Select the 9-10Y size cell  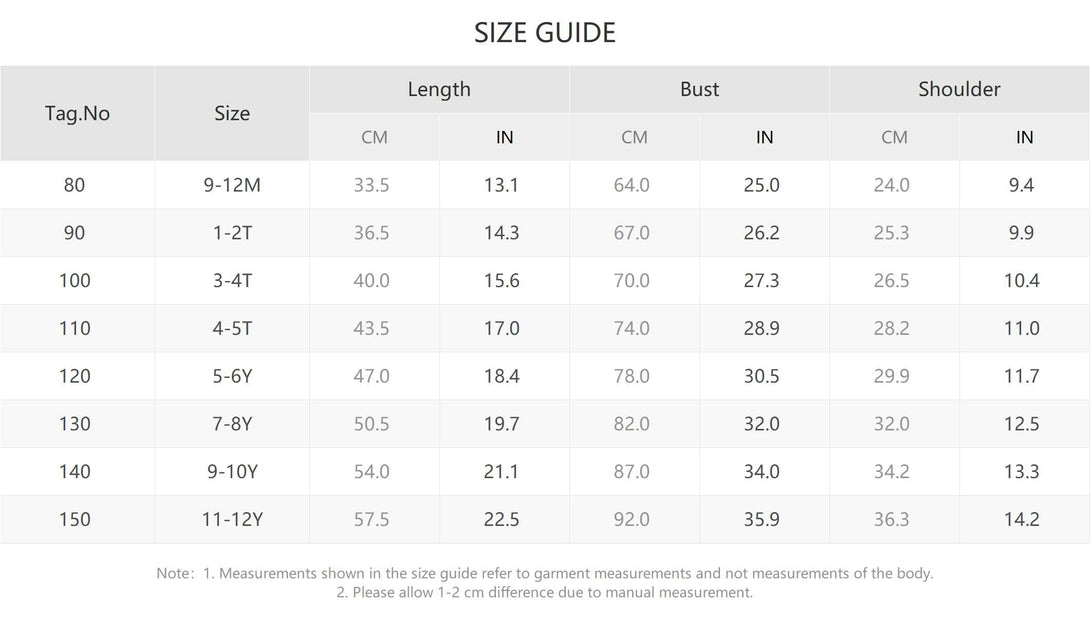point(232,472)
